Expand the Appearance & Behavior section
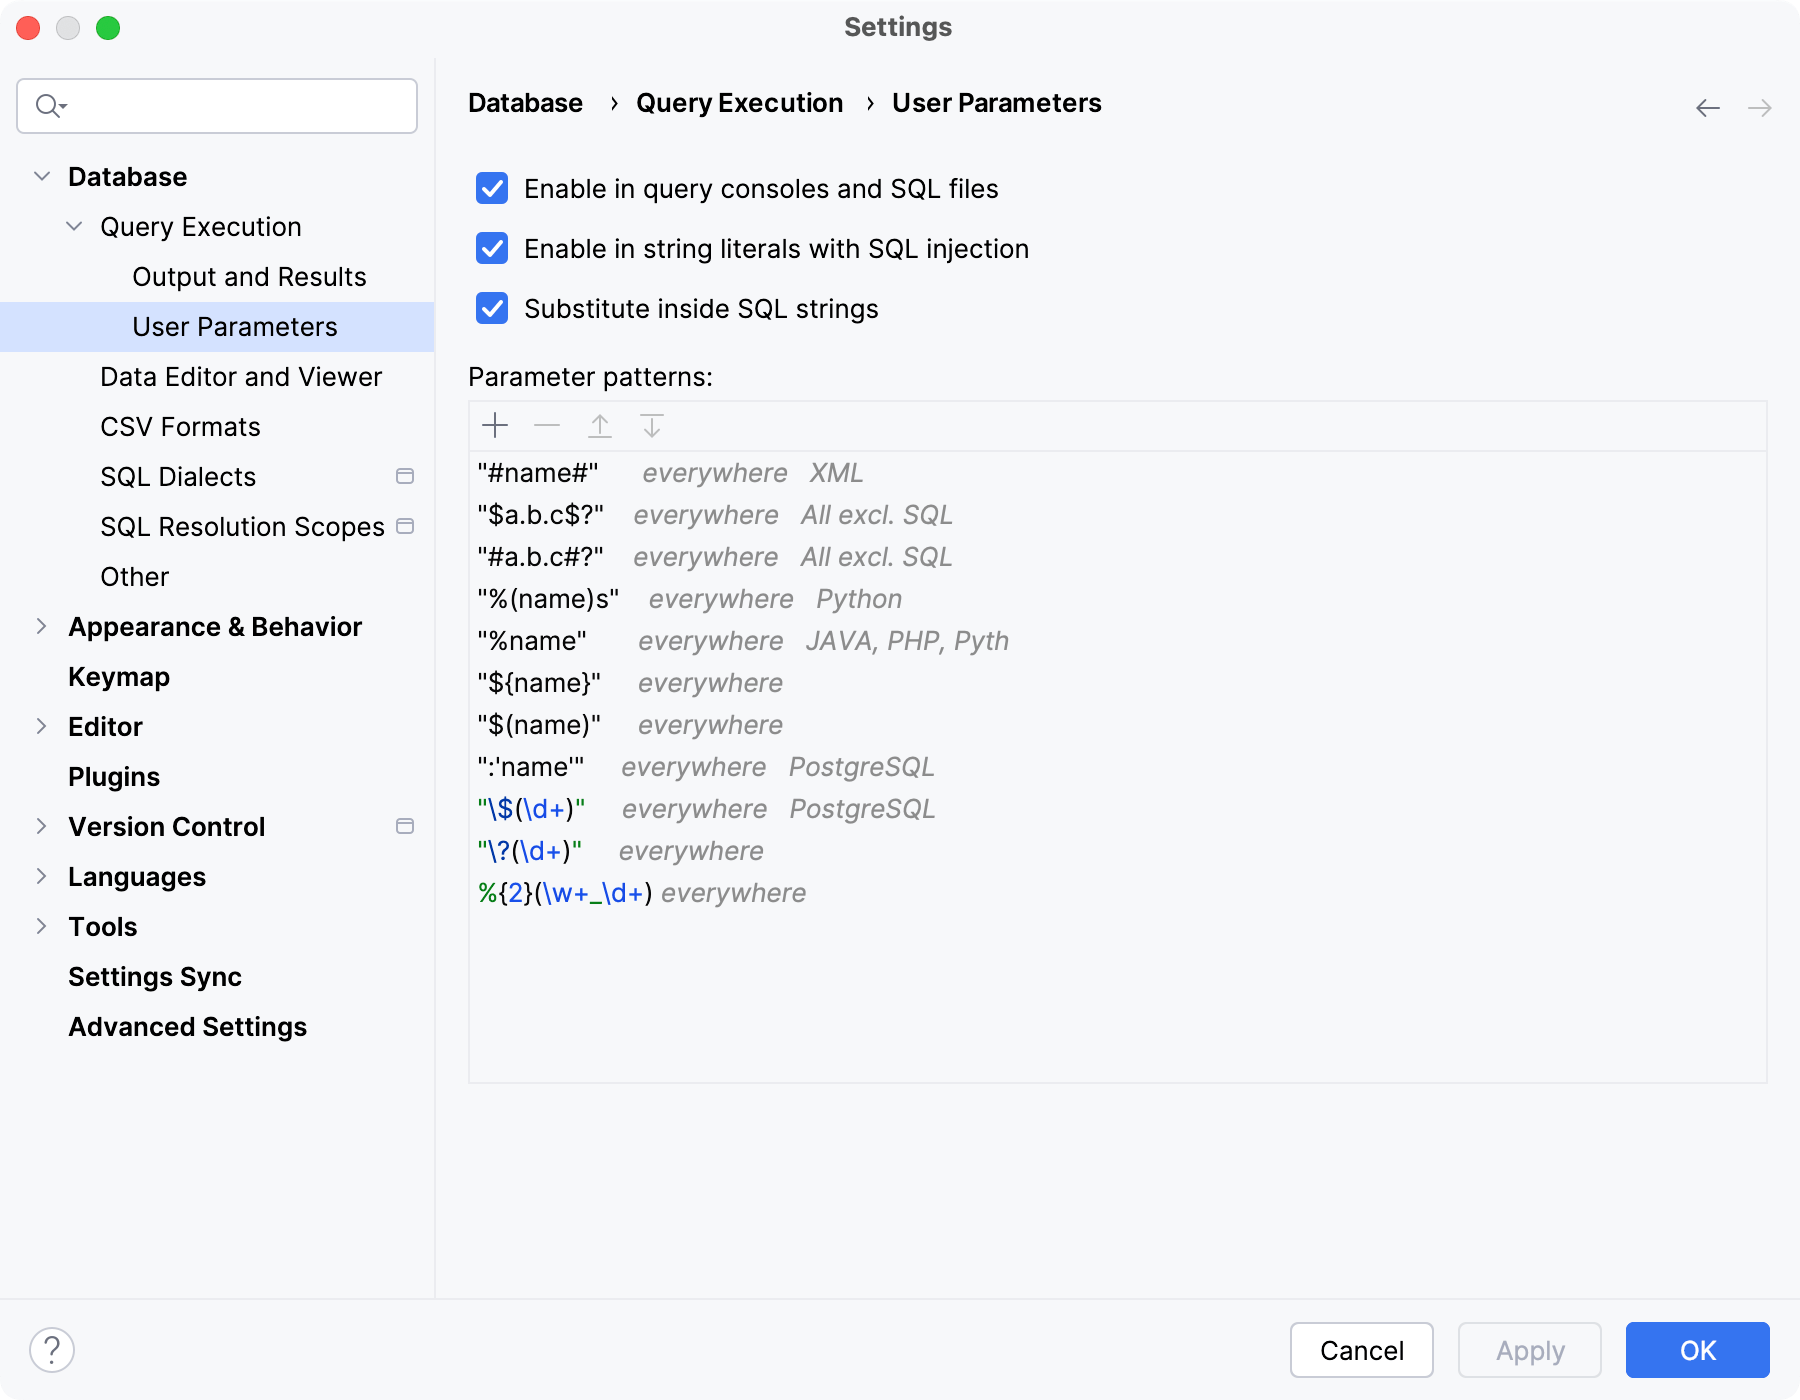1800x1400 pixels. tap(42, 627)
